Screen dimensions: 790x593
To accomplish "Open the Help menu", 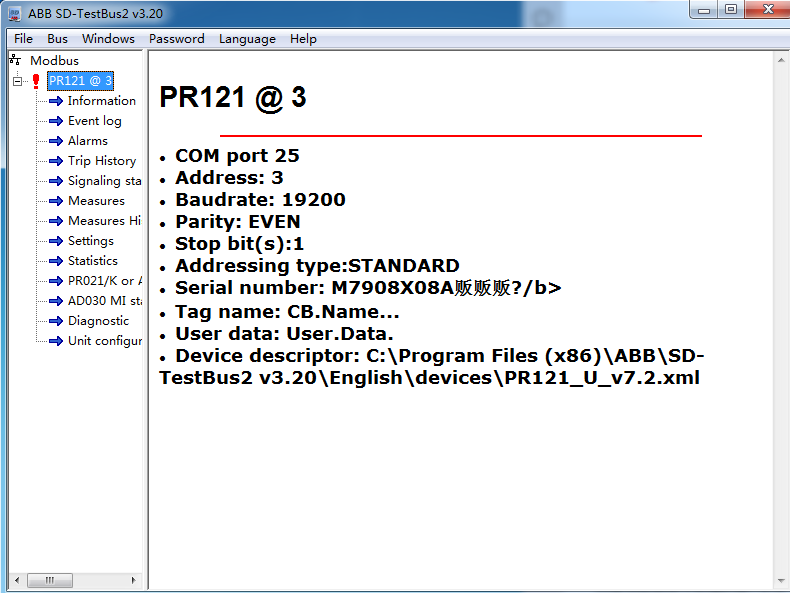I will 303,39.
